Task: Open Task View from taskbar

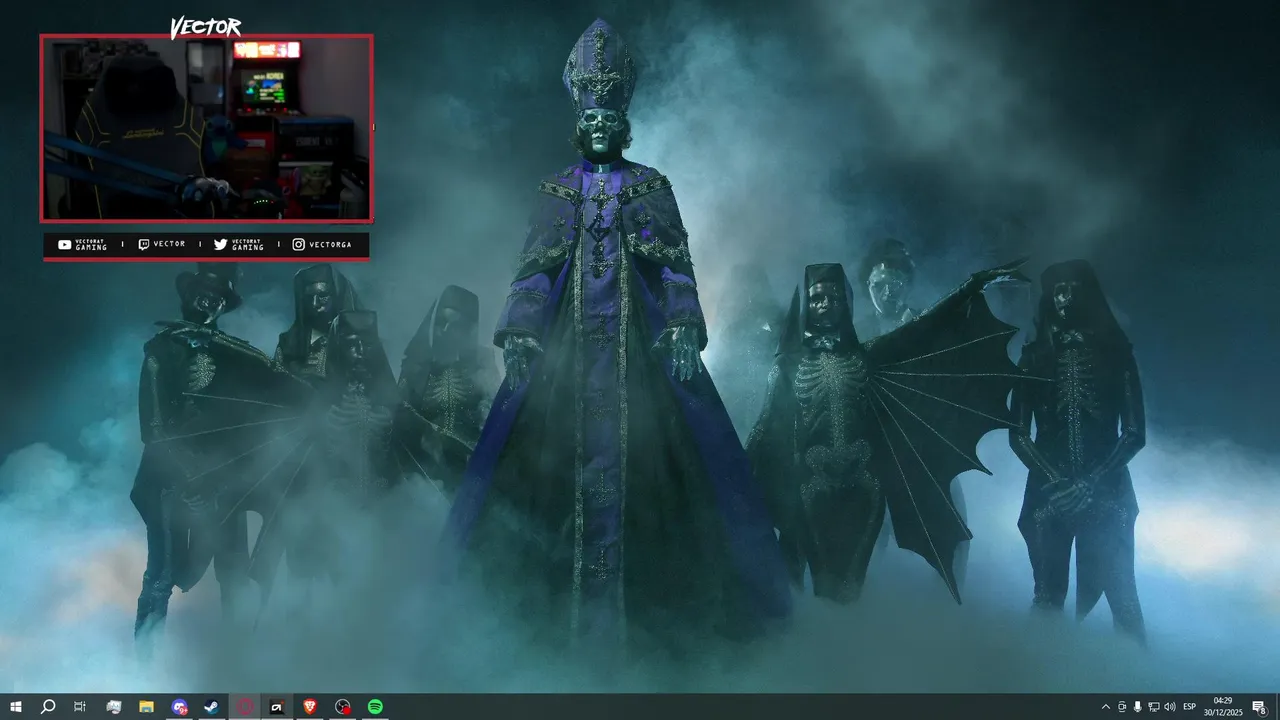Action: click(x=80, y=707)
